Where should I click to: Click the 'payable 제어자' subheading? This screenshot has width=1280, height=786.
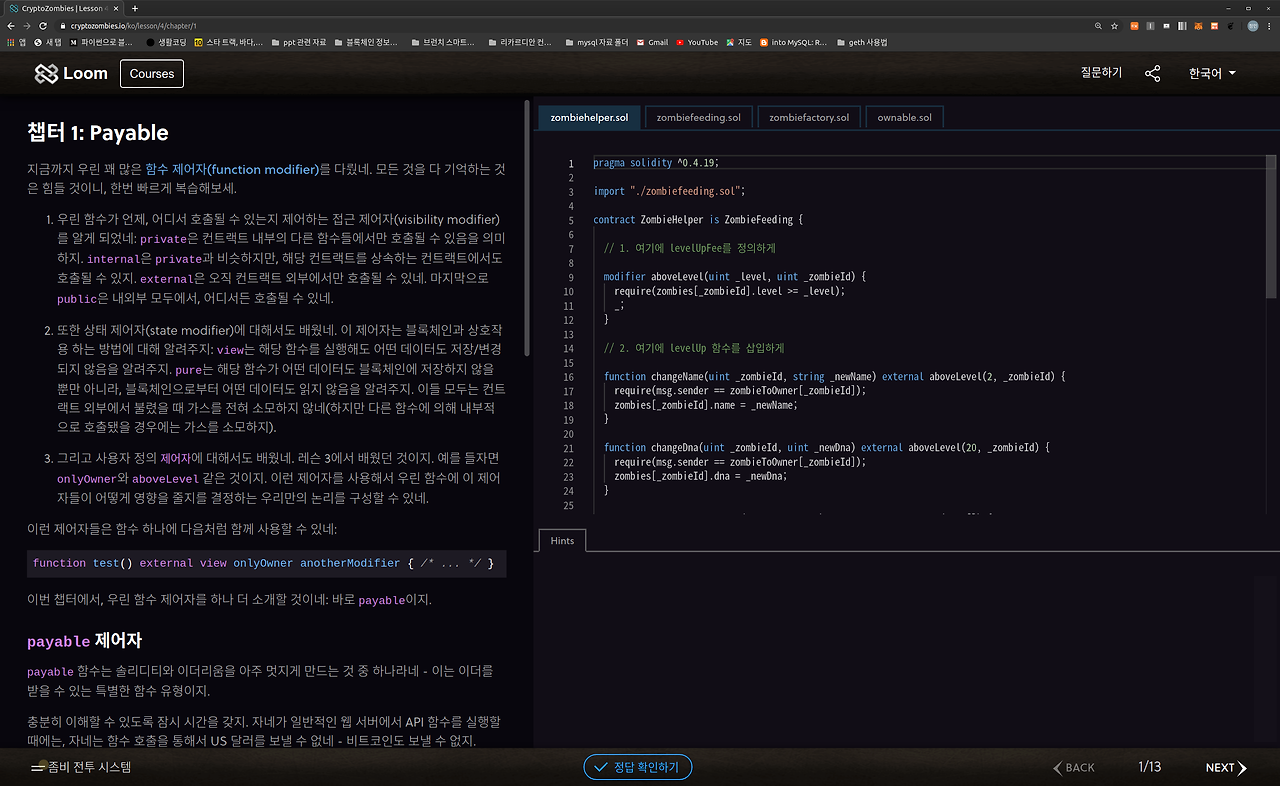click(x=84, y=641)
